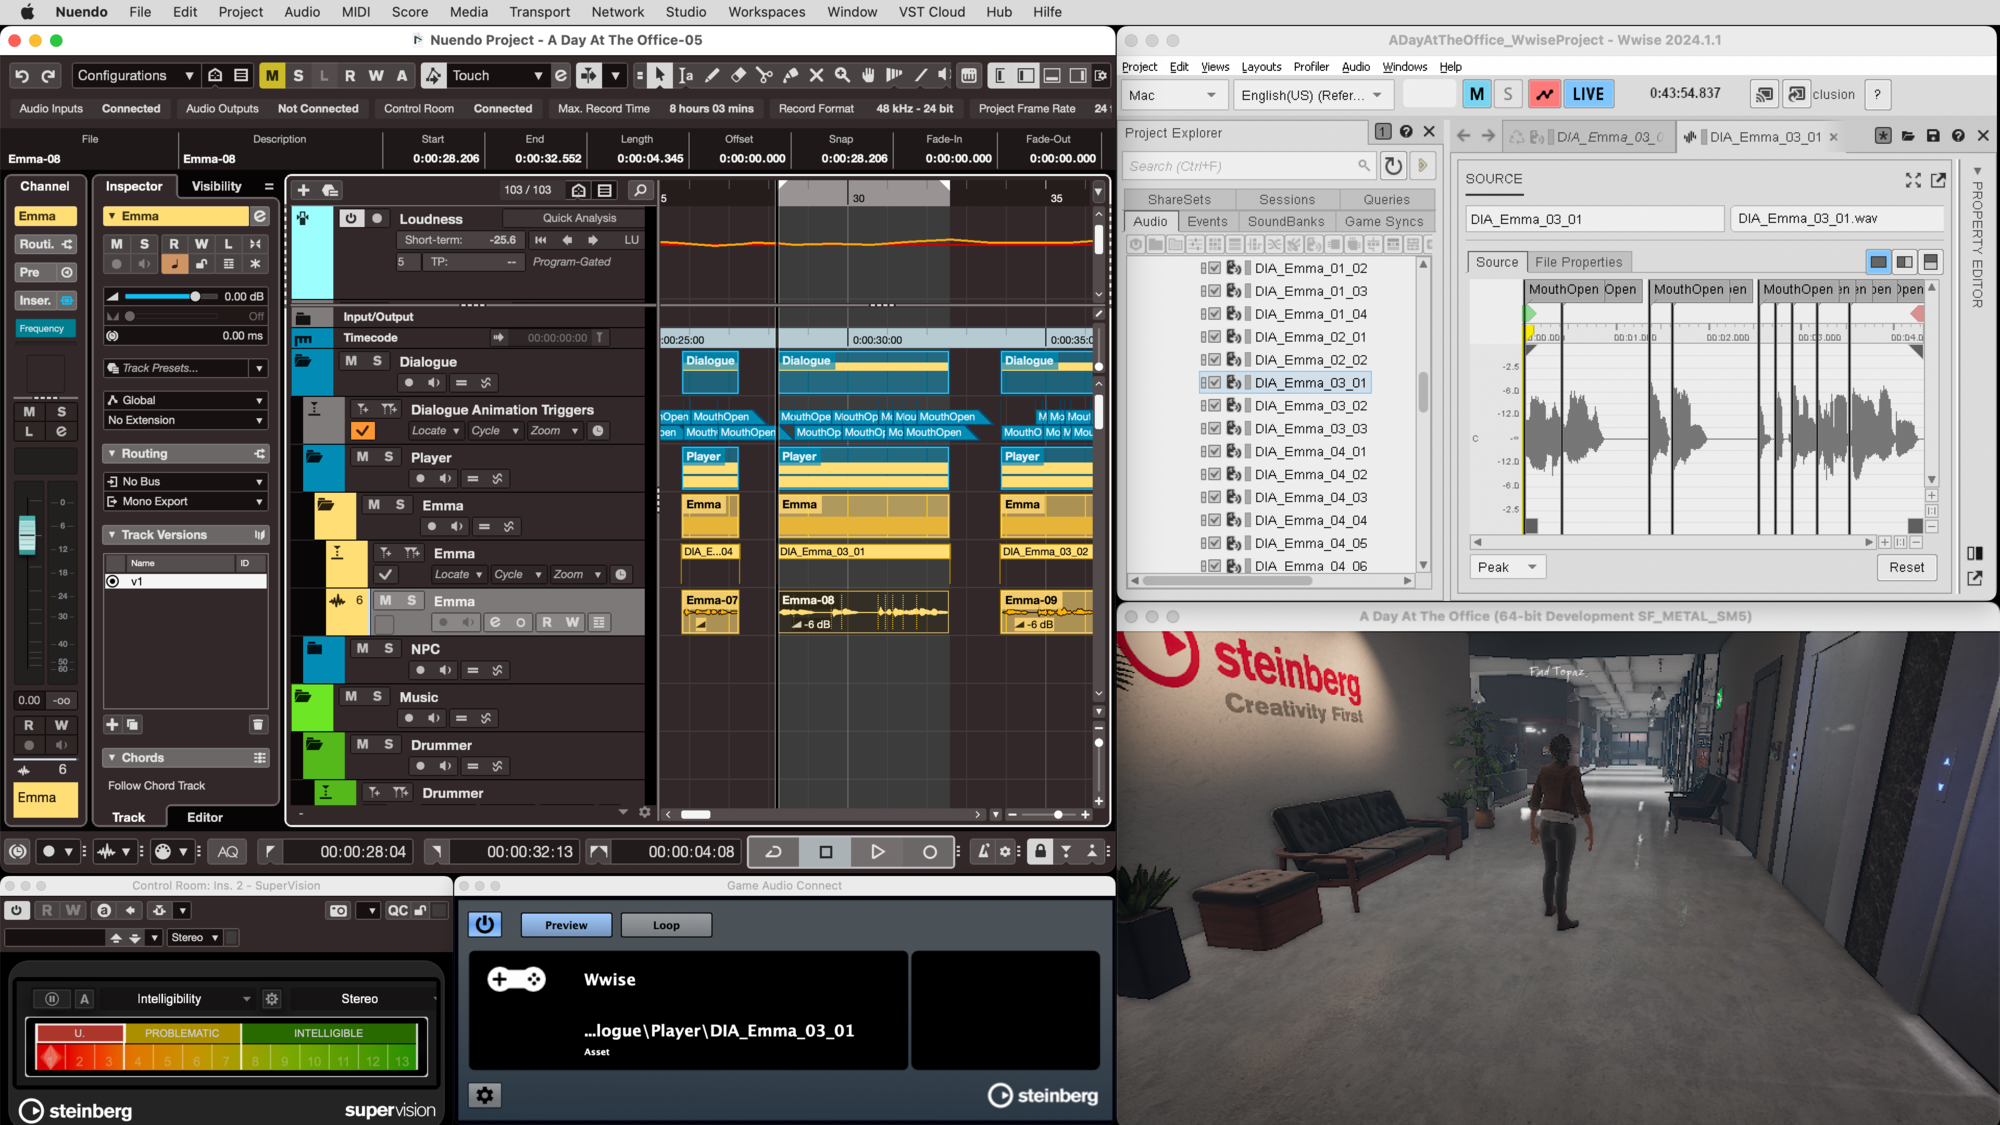This screenshot has height=1125, width=2000.
Task: Click the Reset button in Source editor
Action: point(1906,567)
